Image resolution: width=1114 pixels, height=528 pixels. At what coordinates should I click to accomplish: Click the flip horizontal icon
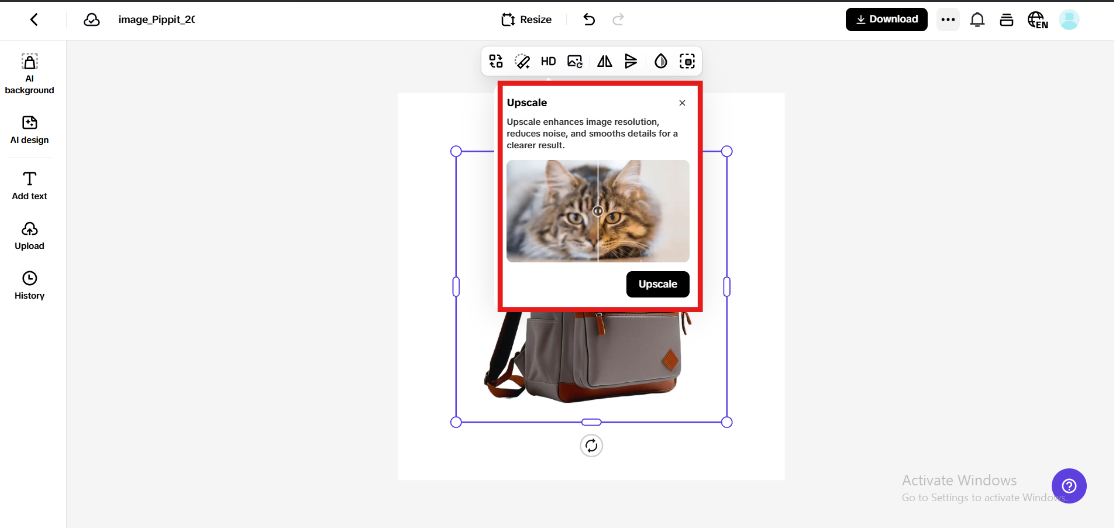pos(604,61)
